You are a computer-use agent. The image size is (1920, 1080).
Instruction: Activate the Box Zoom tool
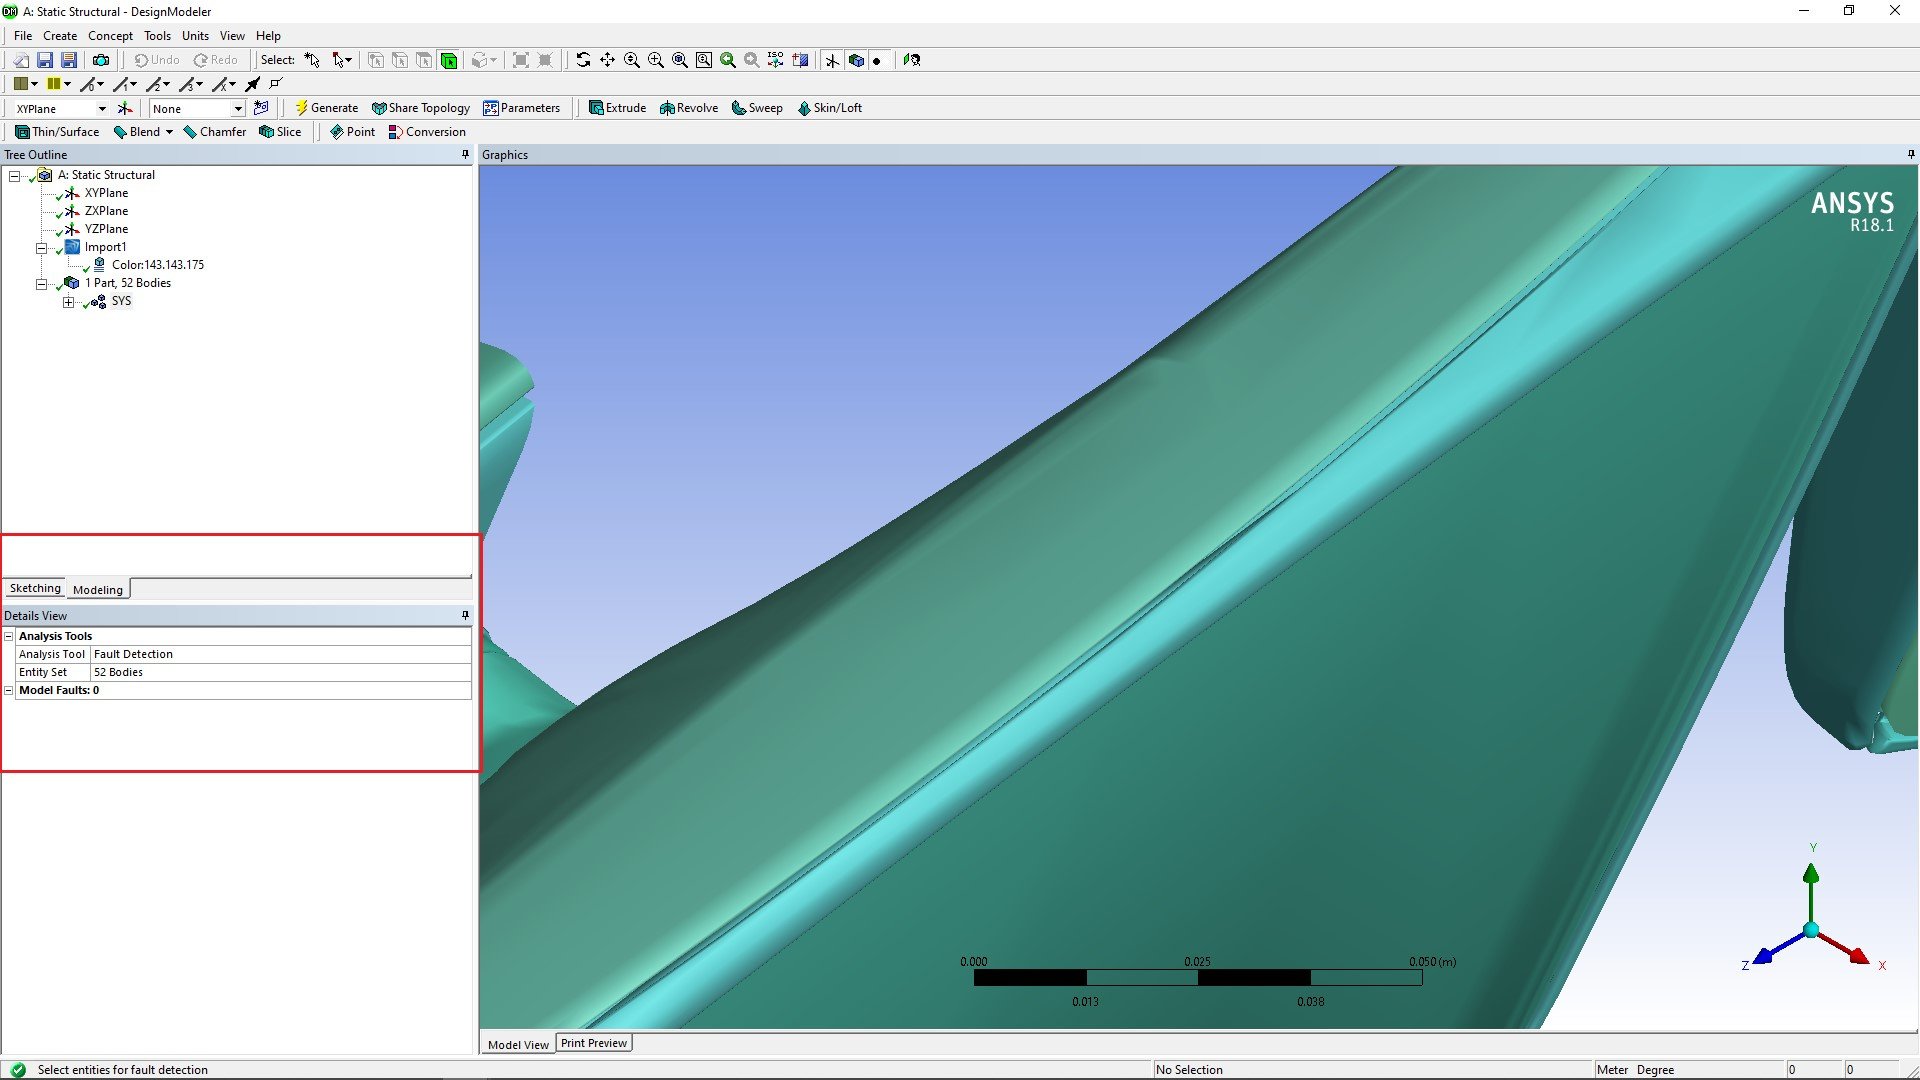pyautogui.click(x=656, y=60)
